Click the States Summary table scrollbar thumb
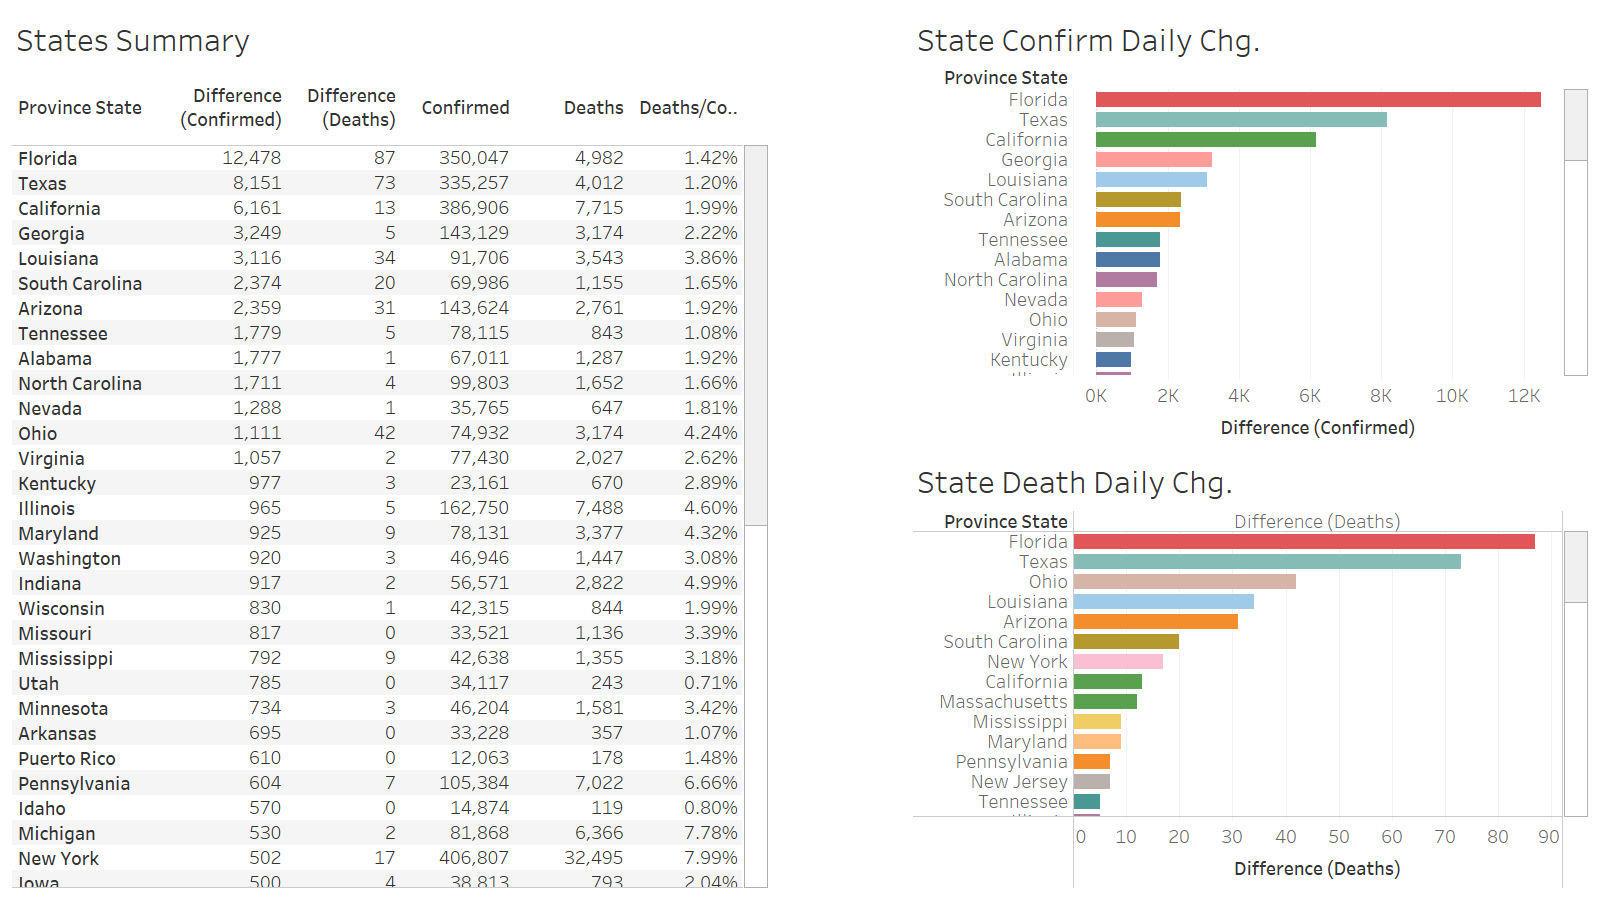Screen dimensions: 1600x900 pyautogui.click(x=757, y=335)
